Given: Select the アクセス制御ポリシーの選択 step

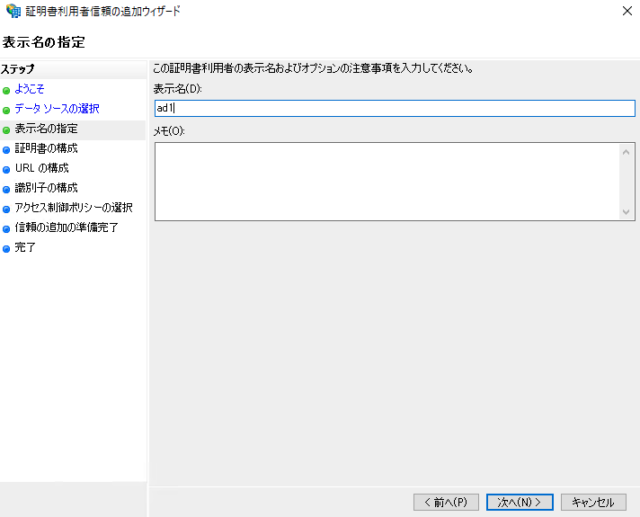Looking at the screenshot, I should point(73,207).
